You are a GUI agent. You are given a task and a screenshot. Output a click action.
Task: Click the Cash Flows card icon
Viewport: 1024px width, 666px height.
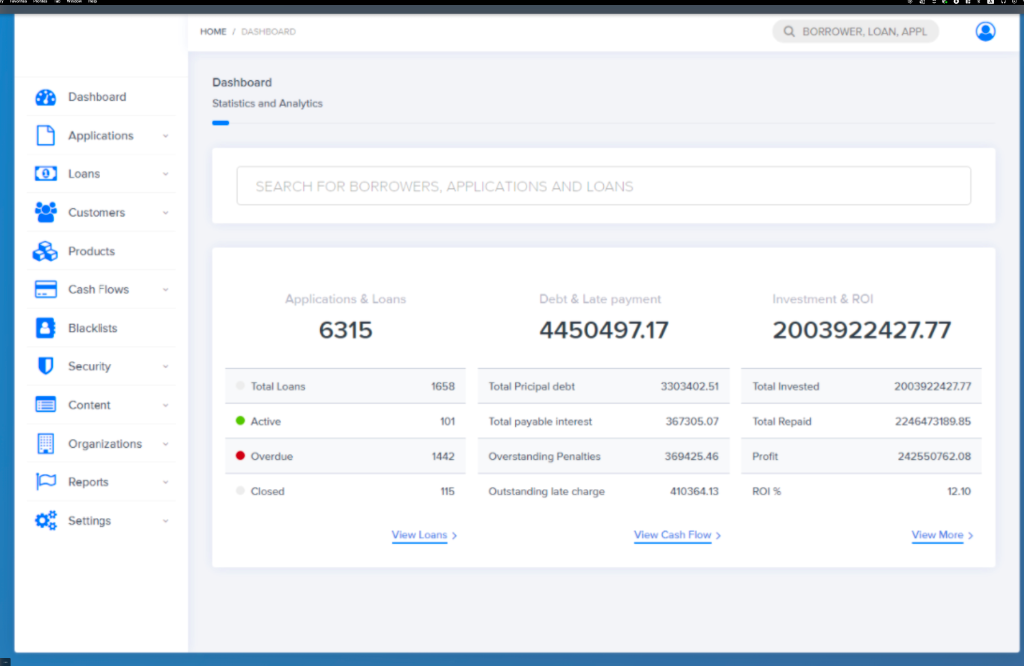(x=45, y=289)
